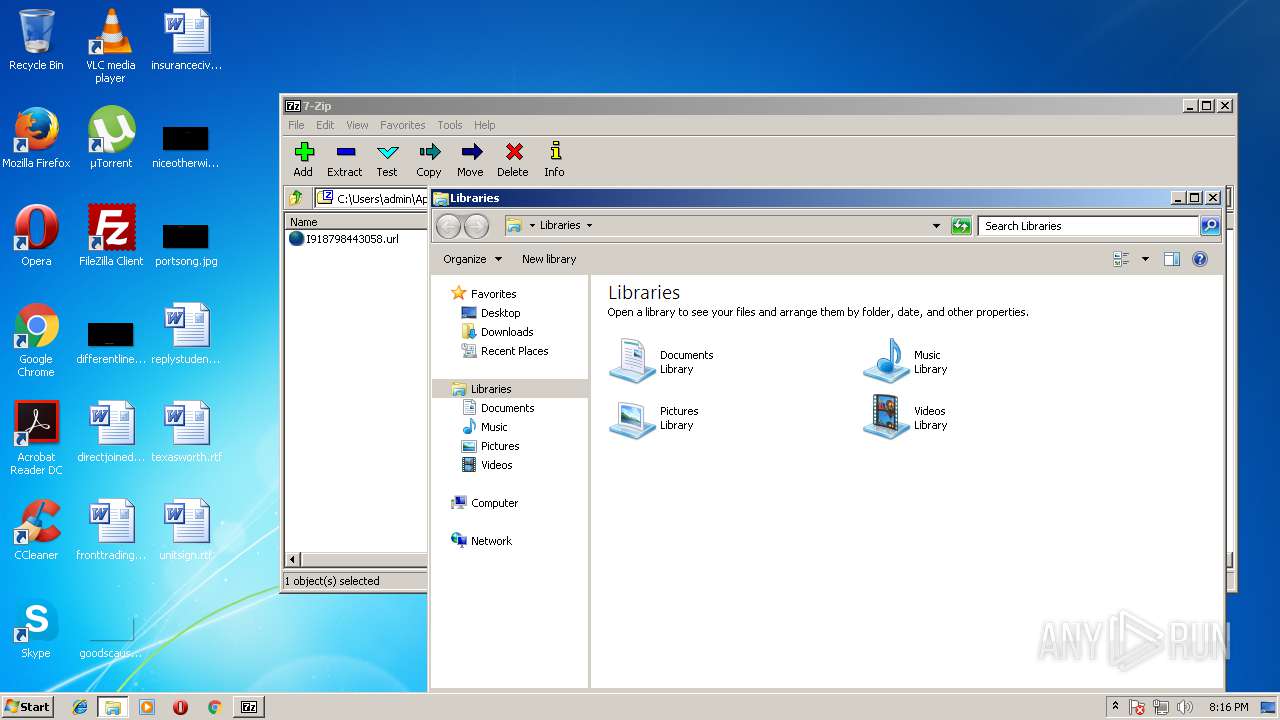Open the Favorites menu in 7-Zip
1280x720 pixels.
click(402, 125)
